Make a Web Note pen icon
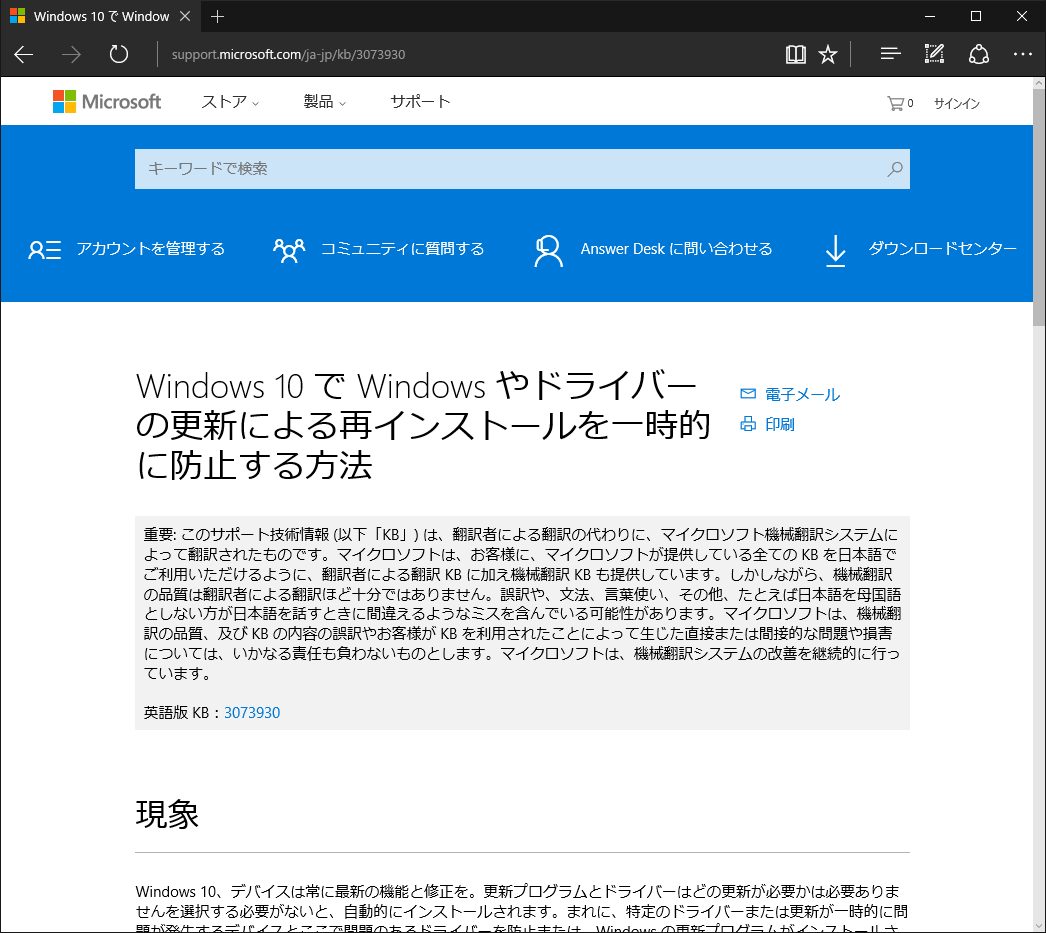This screenshot has width=1046, height=933. tap(934, 54)
